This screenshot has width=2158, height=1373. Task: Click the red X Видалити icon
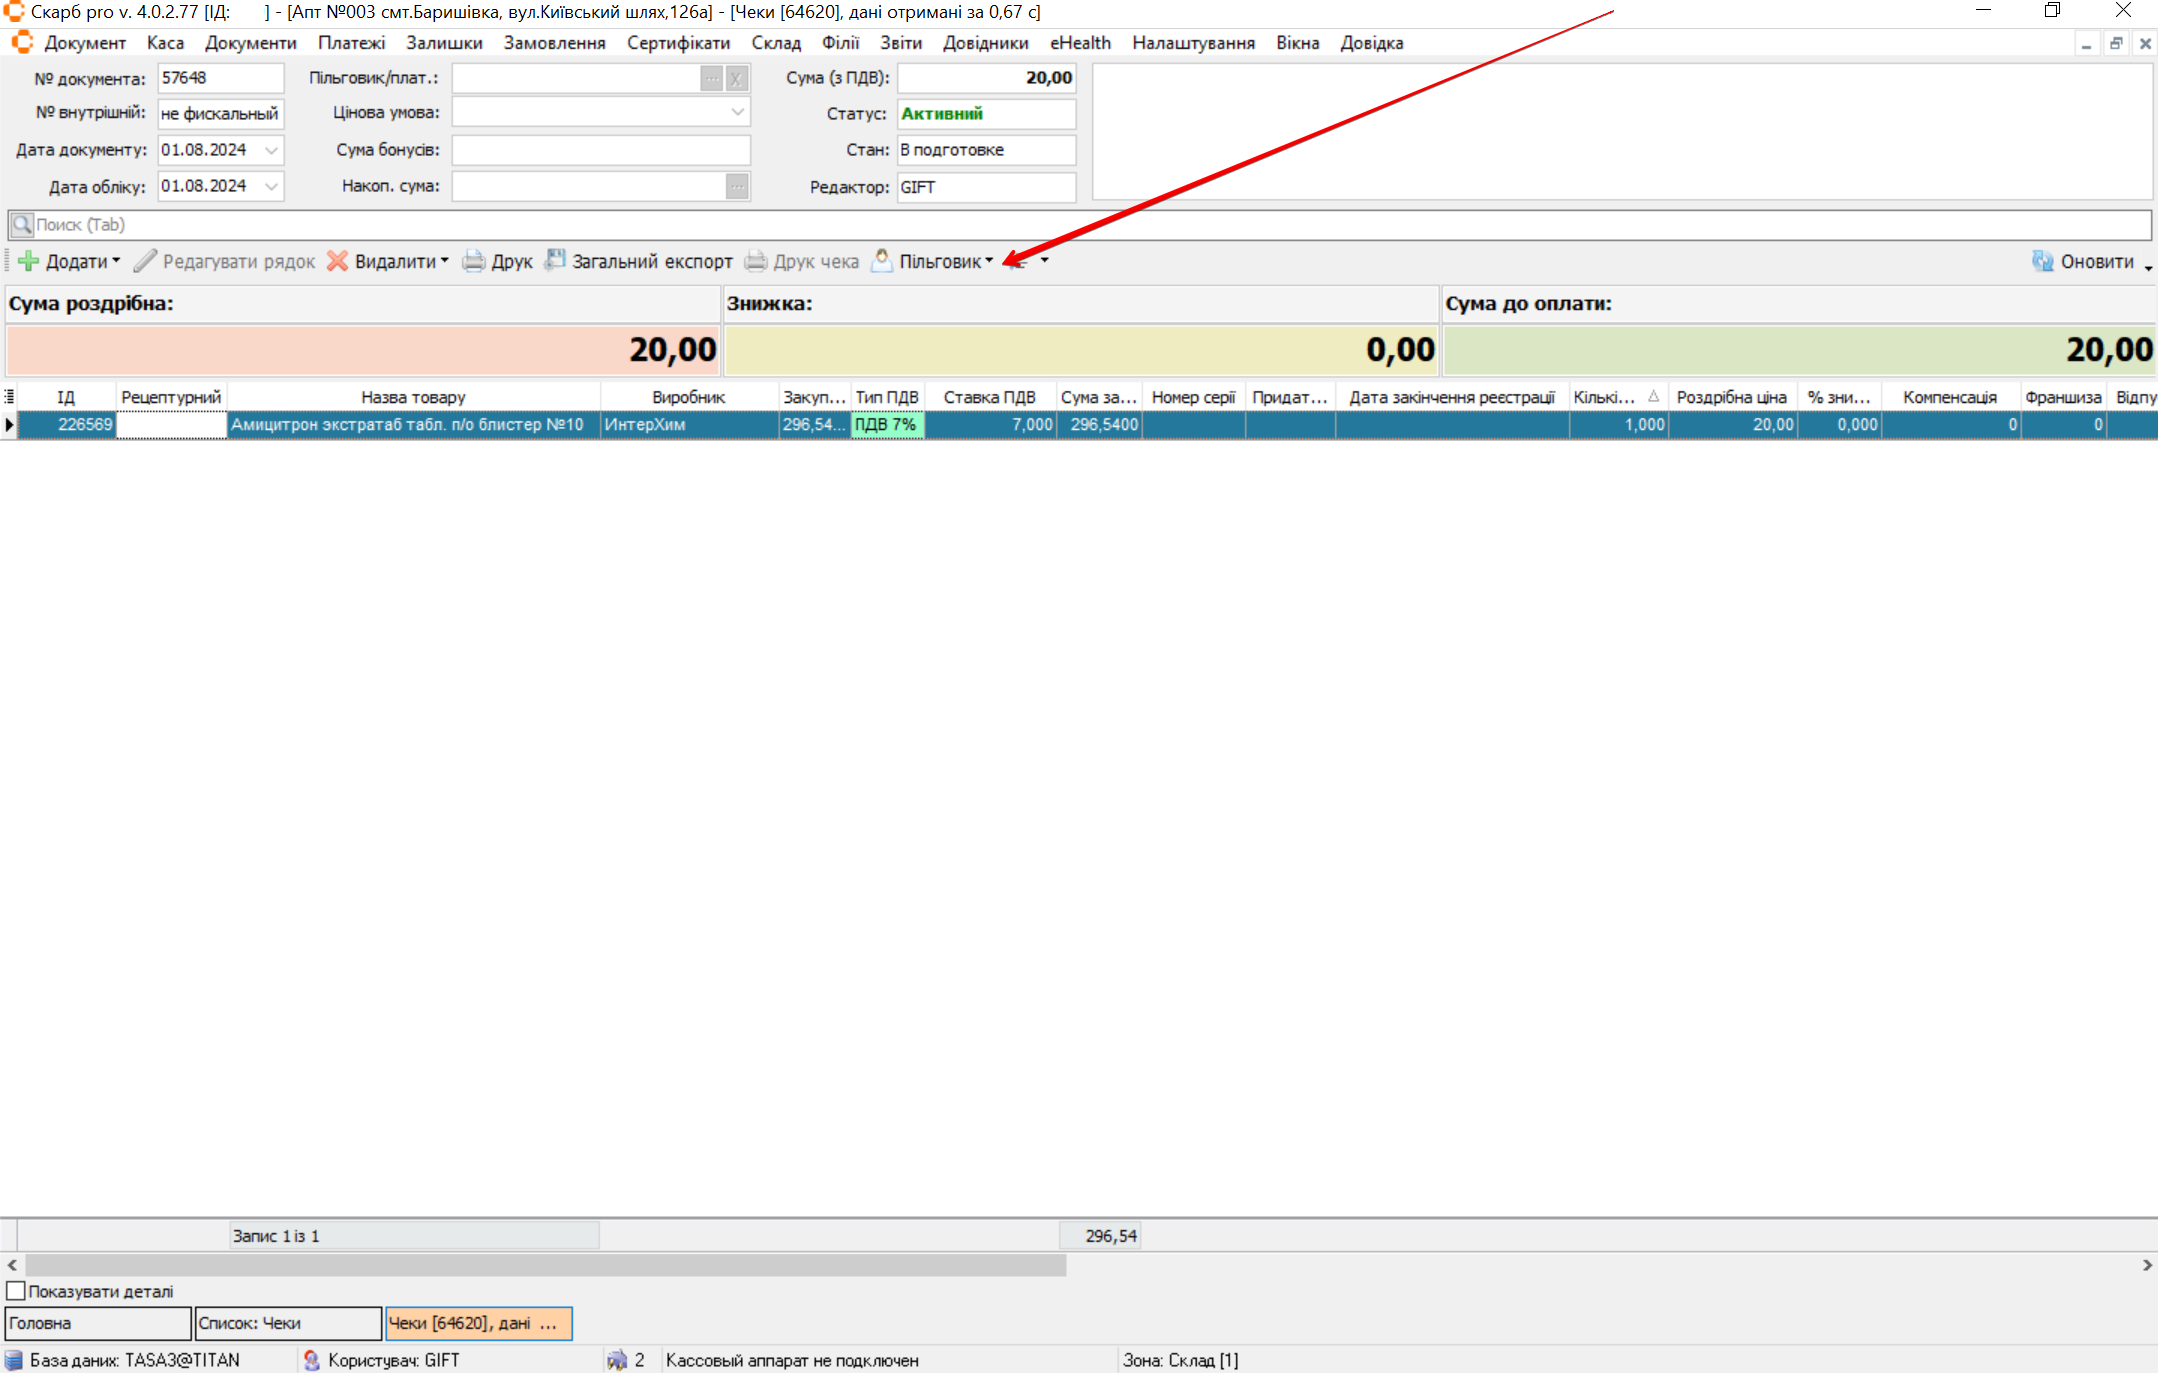point(338,261)
